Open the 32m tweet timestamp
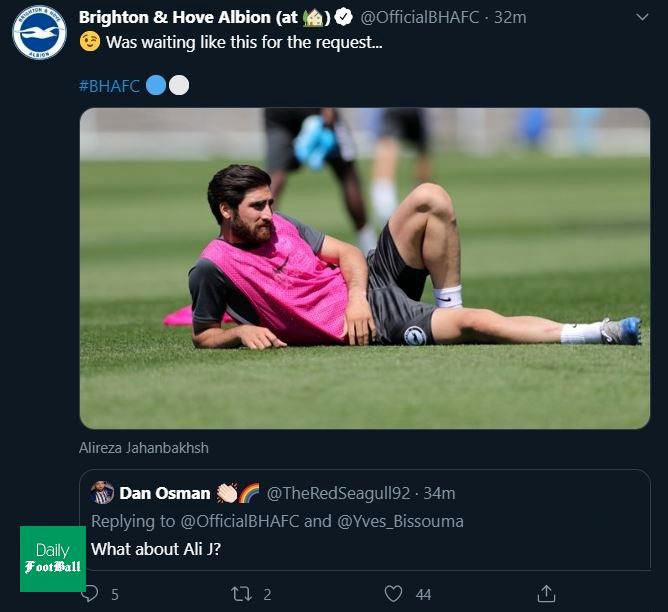 511,17
